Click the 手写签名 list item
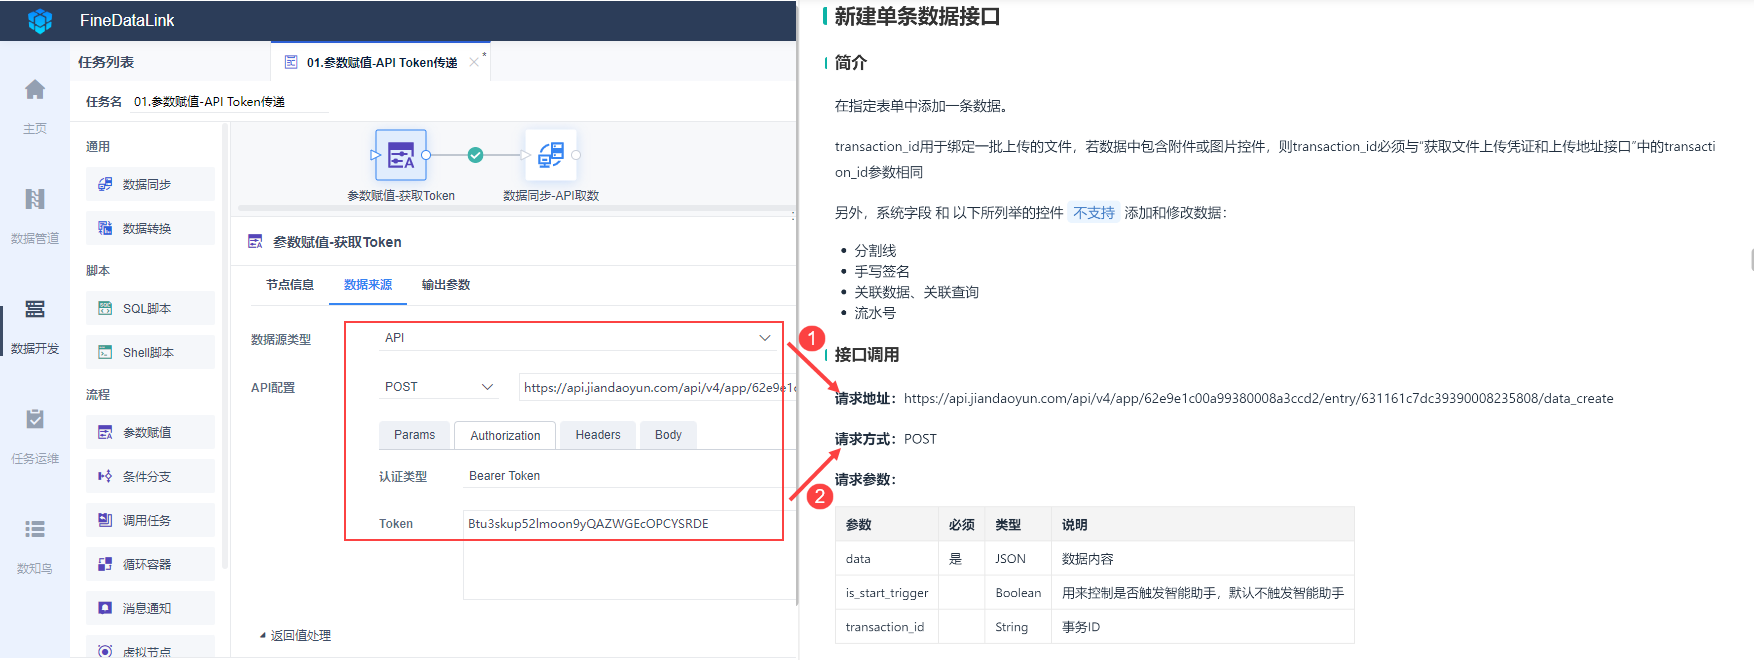 click(882, 271)
